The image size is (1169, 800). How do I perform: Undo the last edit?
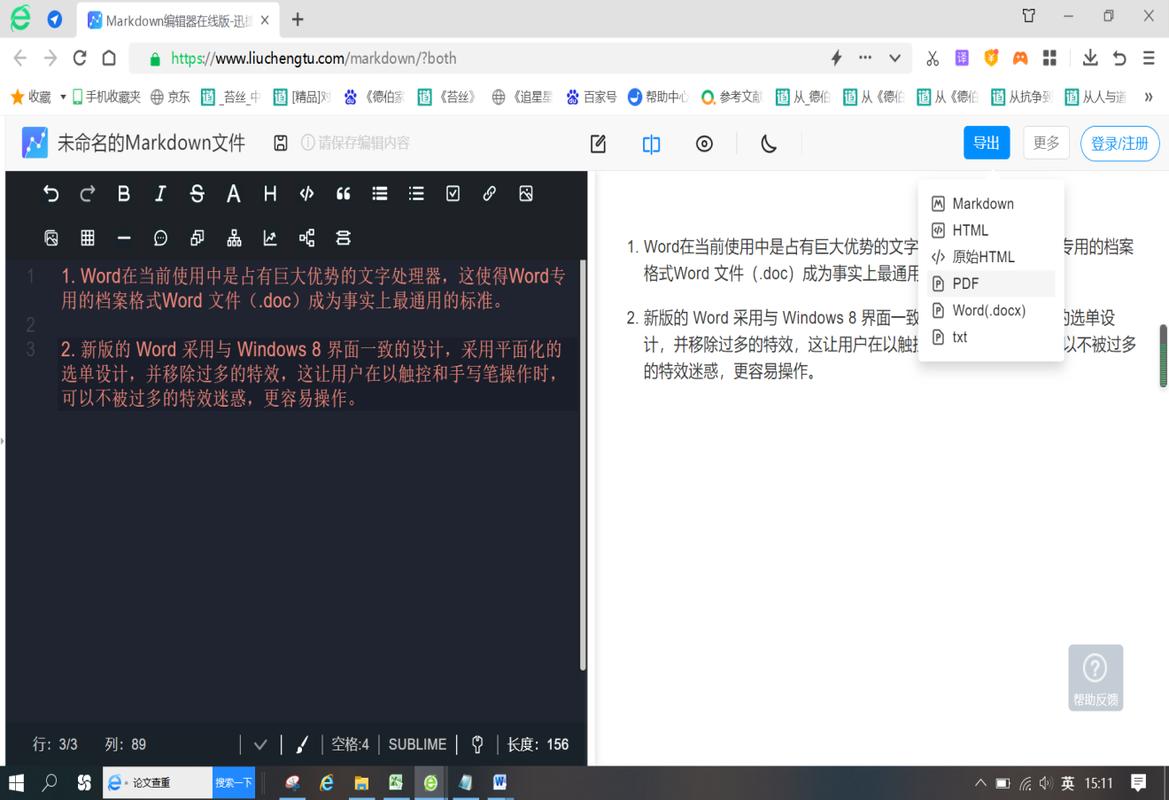tap(51, 193)
